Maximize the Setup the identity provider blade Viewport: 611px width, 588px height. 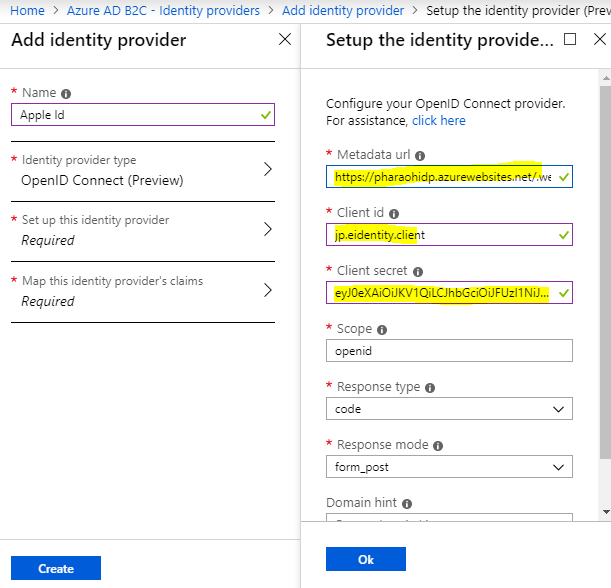[570, 39]
